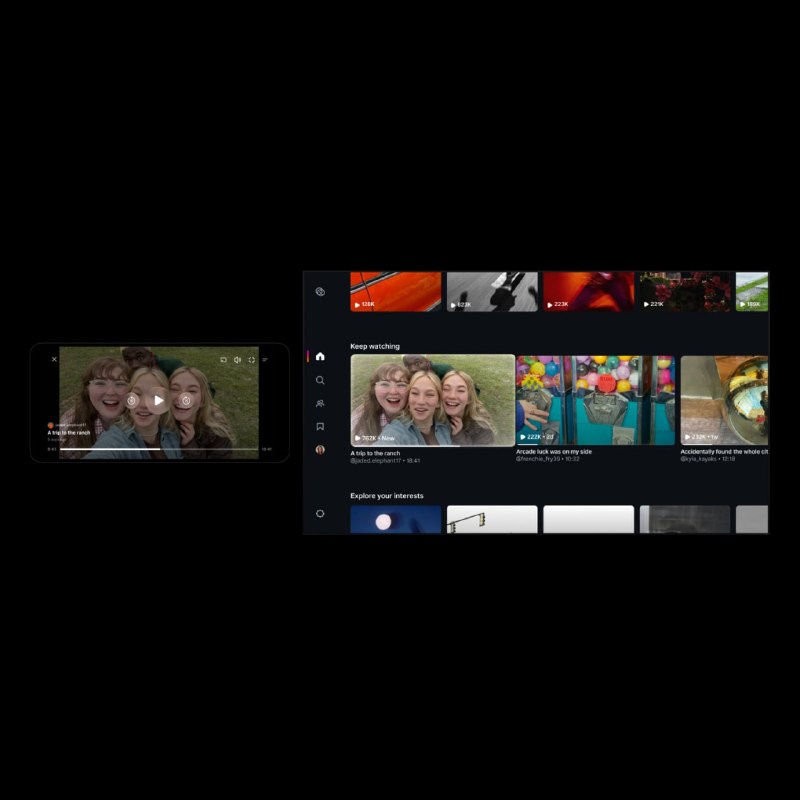Screen dimensions: 800x800
Task: Open the red video with 223K views
Action: coord(589,291)
